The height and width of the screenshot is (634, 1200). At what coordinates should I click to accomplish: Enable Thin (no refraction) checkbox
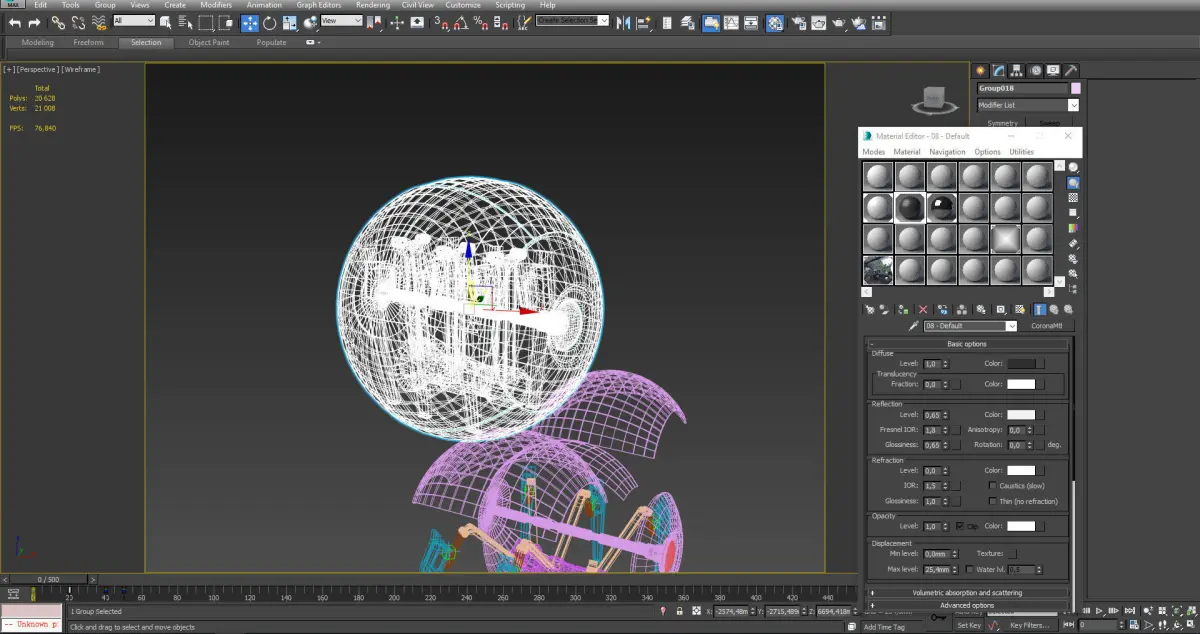coord(991,502)
